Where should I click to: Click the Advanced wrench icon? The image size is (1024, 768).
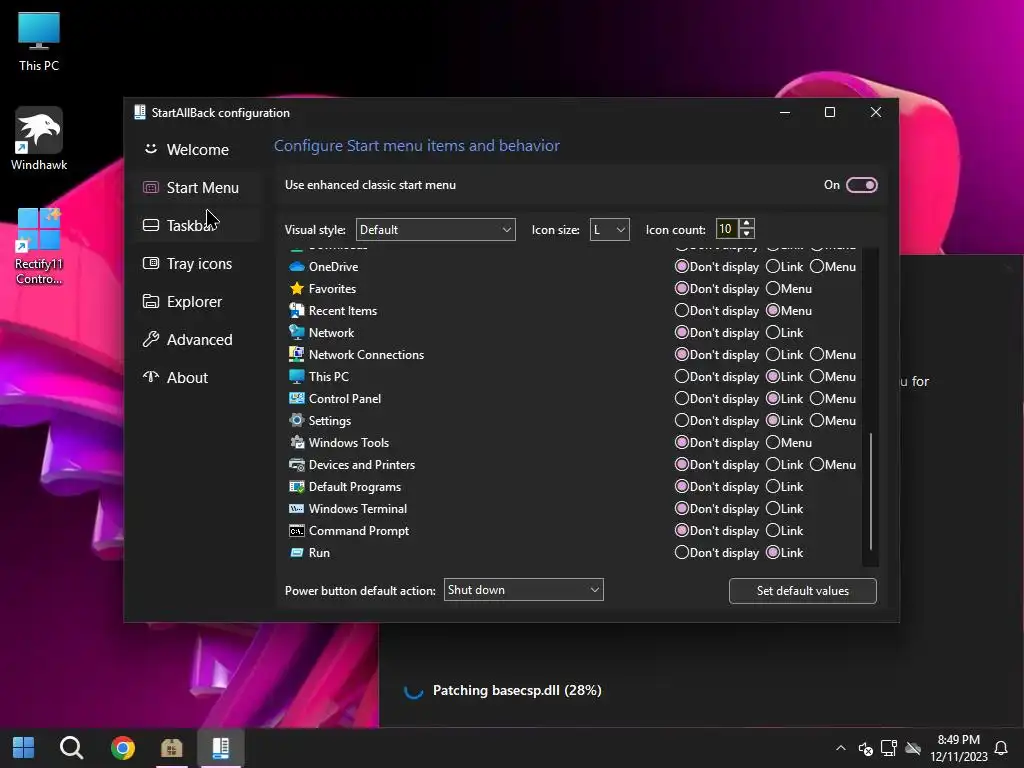[x=151, y=339]
